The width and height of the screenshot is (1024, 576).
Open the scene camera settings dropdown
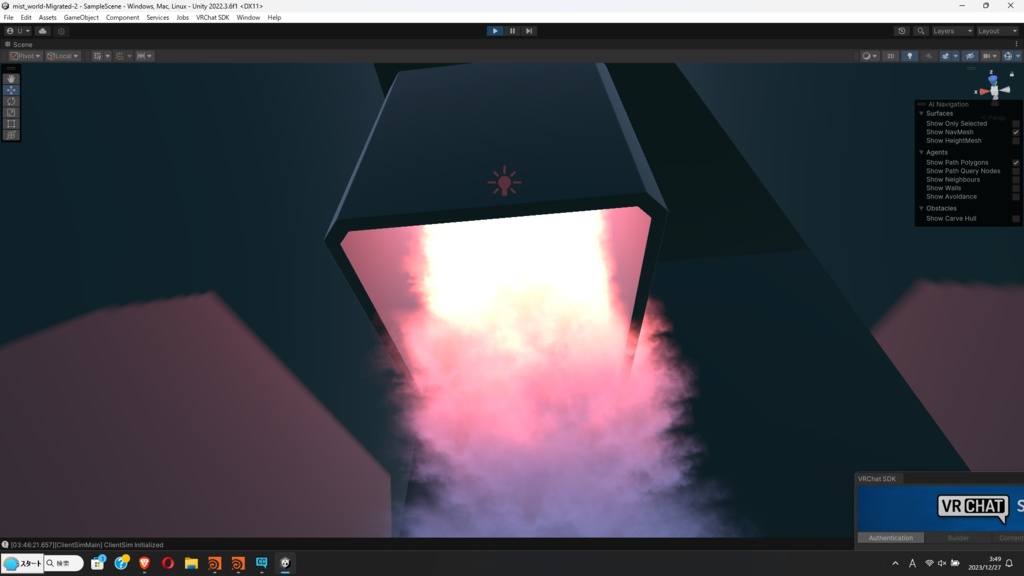click(990, 56)
